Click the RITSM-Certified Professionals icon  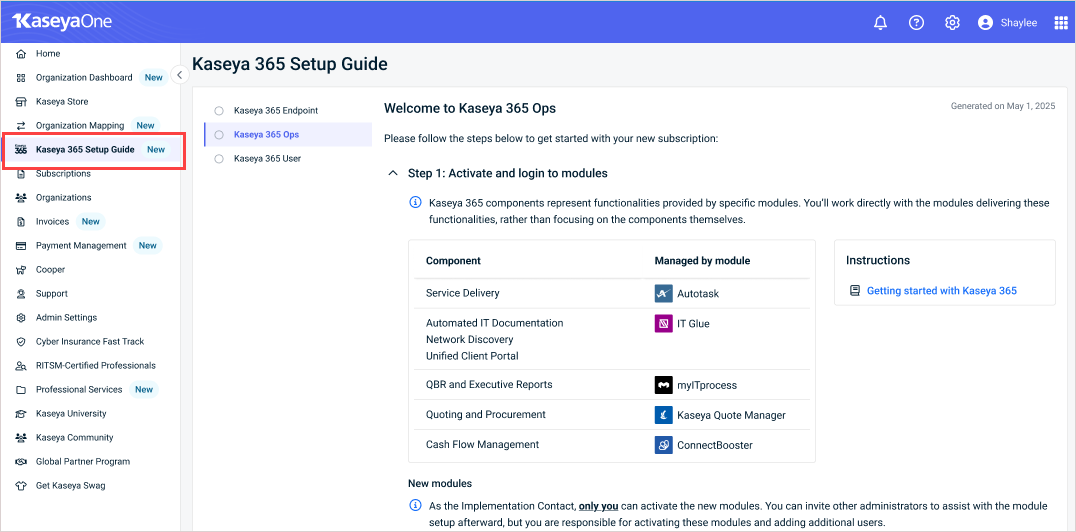click(21, 366)
